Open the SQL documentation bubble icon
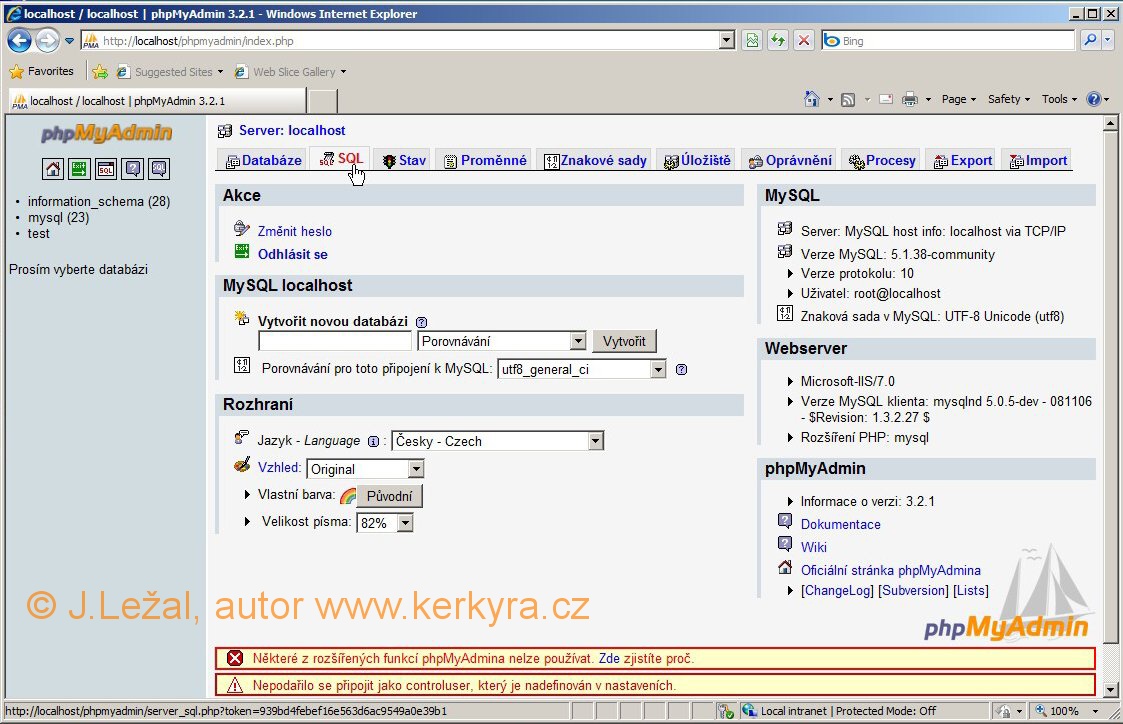This screenshot has width=1123, height=724. pos(159,168)
